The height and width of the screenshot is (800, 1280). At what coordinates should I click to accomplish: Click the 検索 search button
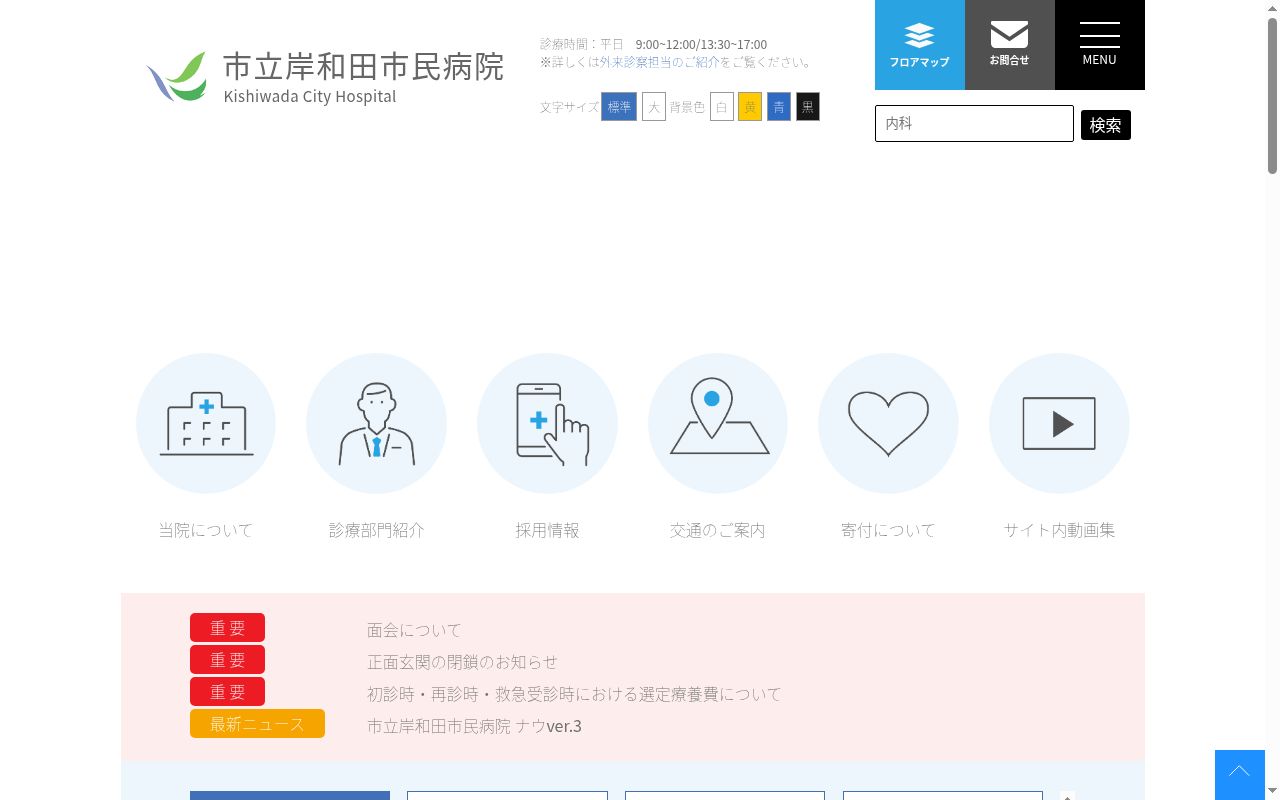(x=1106, y=125)
